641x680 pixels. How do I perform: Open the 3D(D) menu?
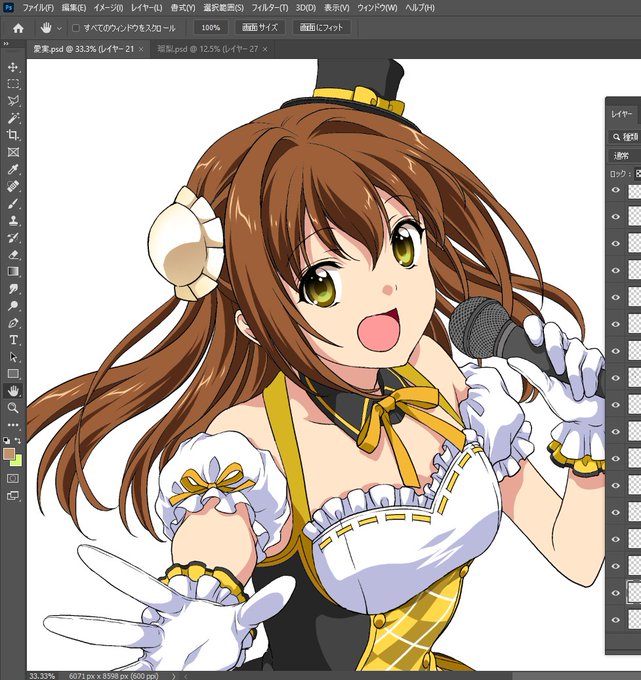coord(306,8)
